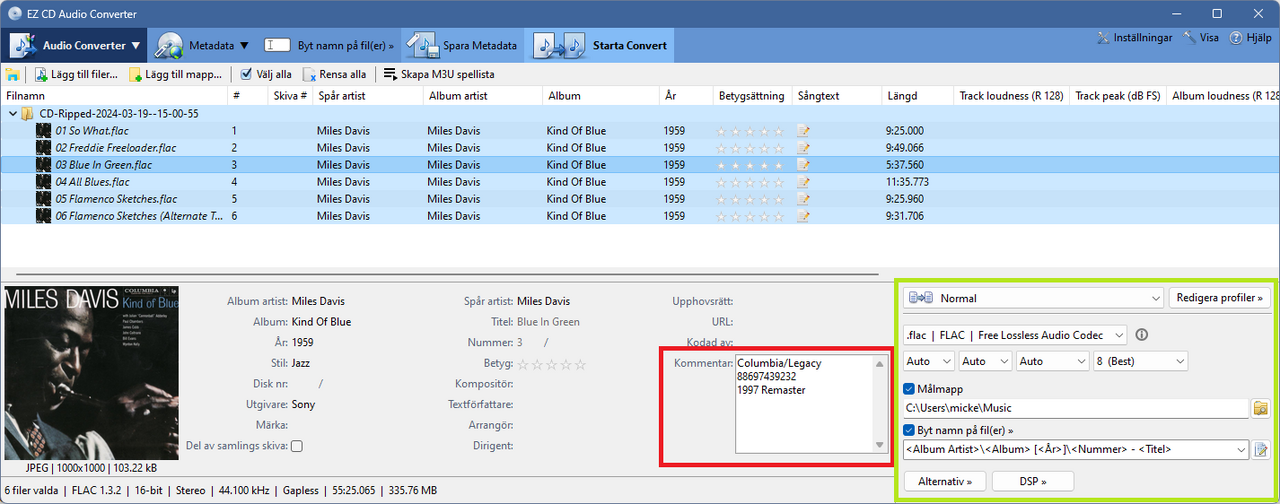Sort by the Filnamn column header
Image resolution: width=1280 pixels, height=504 pixels.
point(113,96)
